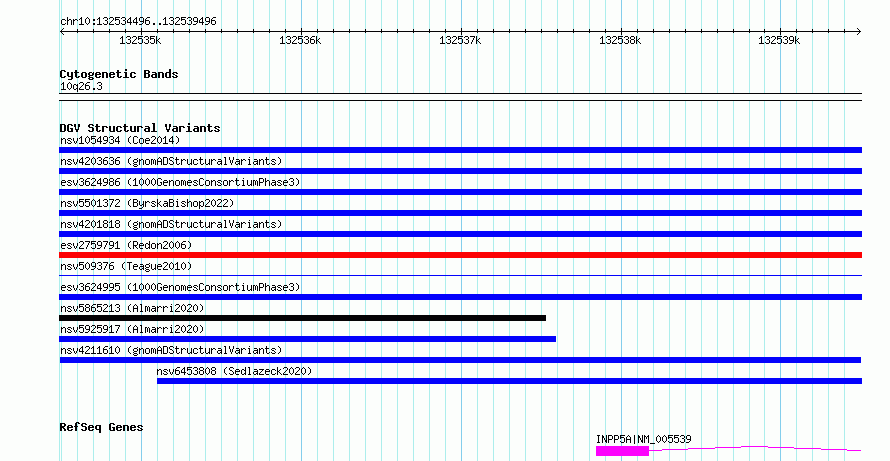
Task: Click the black bar for nsv5865213
Action: [x=303, y=318]
